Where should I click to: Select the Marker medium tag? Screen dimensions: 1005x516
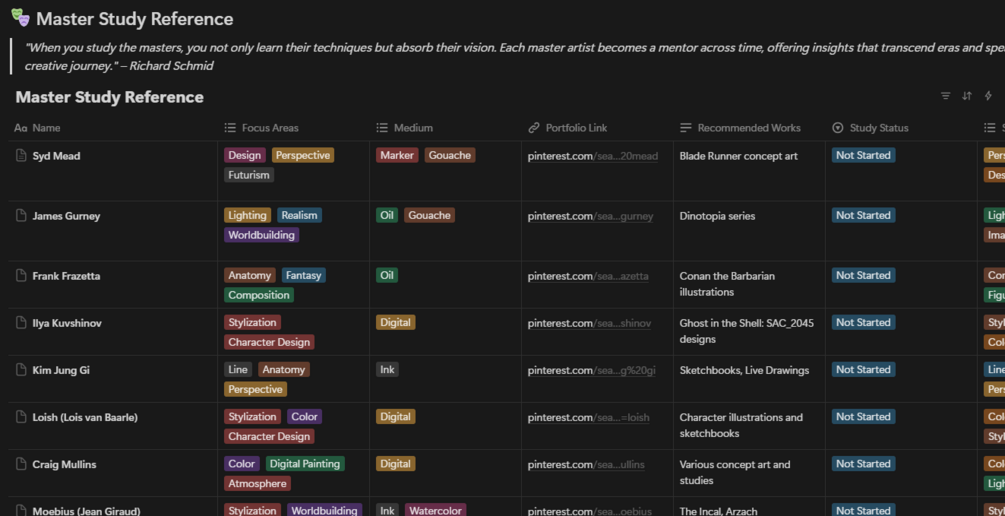397,155
